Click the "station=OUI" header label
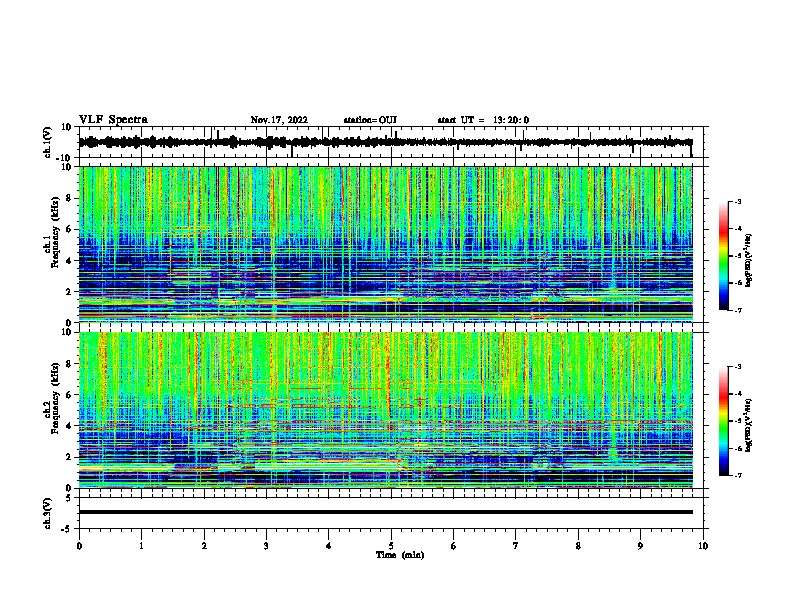This screenshot has height=612, width=792. point(370,120)
